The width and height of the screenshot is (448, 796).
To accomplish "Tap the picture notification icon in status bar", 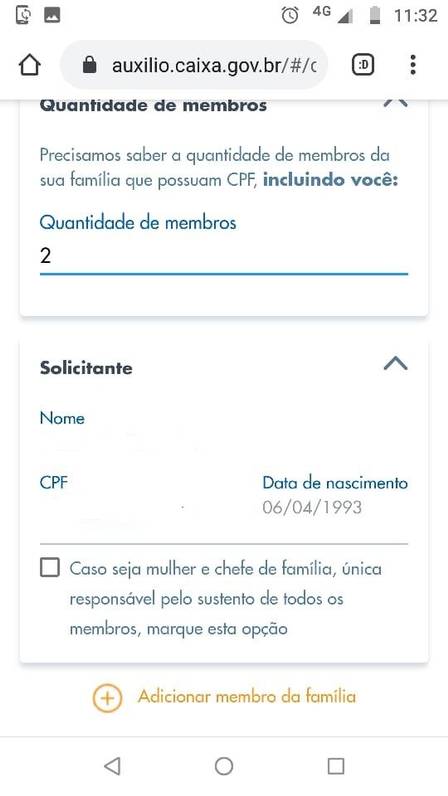I will (x=52, y=15).
